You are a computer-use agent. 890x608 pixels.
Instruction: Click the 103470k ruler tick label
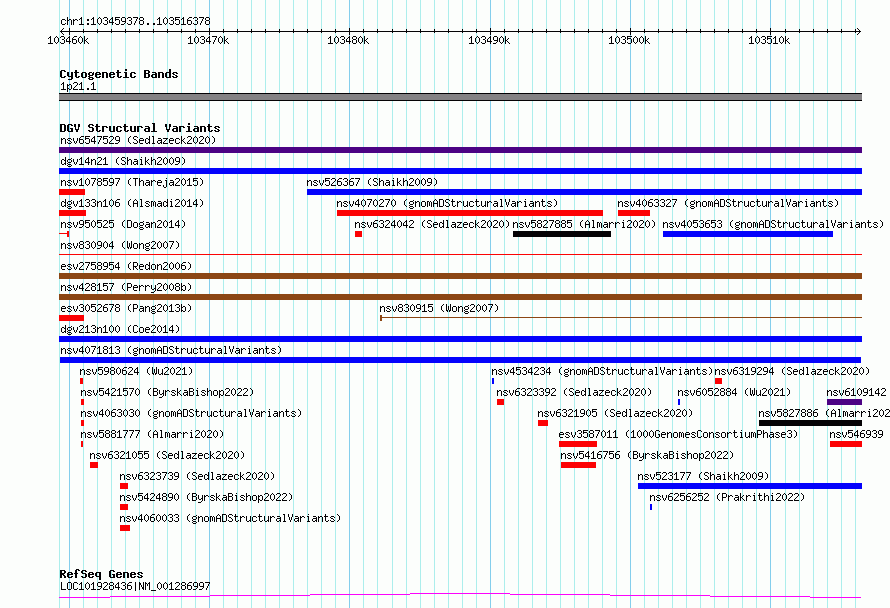coord(208,40)
